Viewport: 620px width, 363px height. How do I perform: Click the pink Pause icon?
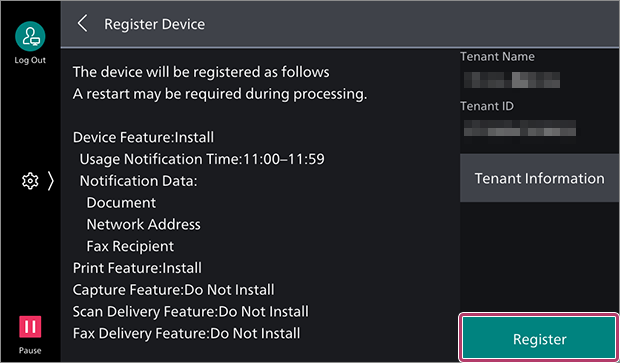pos(30,327)
